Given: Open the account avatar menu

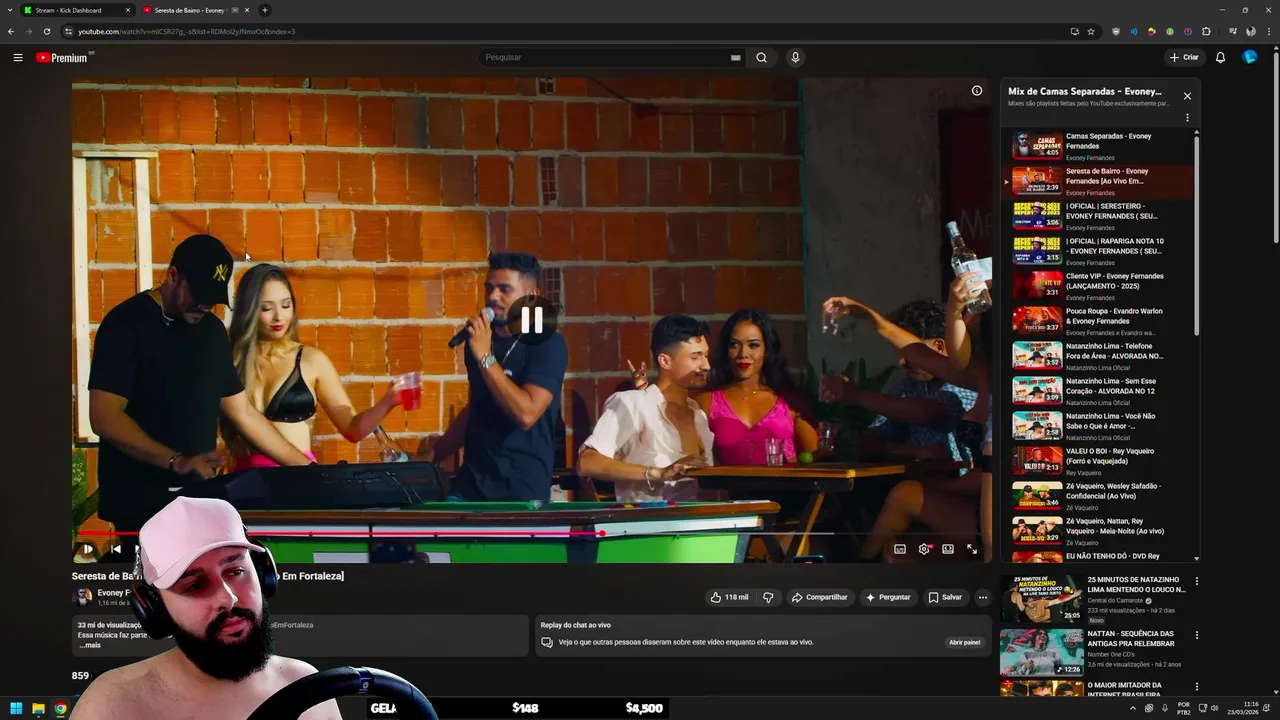Looking at the screenshot, I should point(1250,57).
